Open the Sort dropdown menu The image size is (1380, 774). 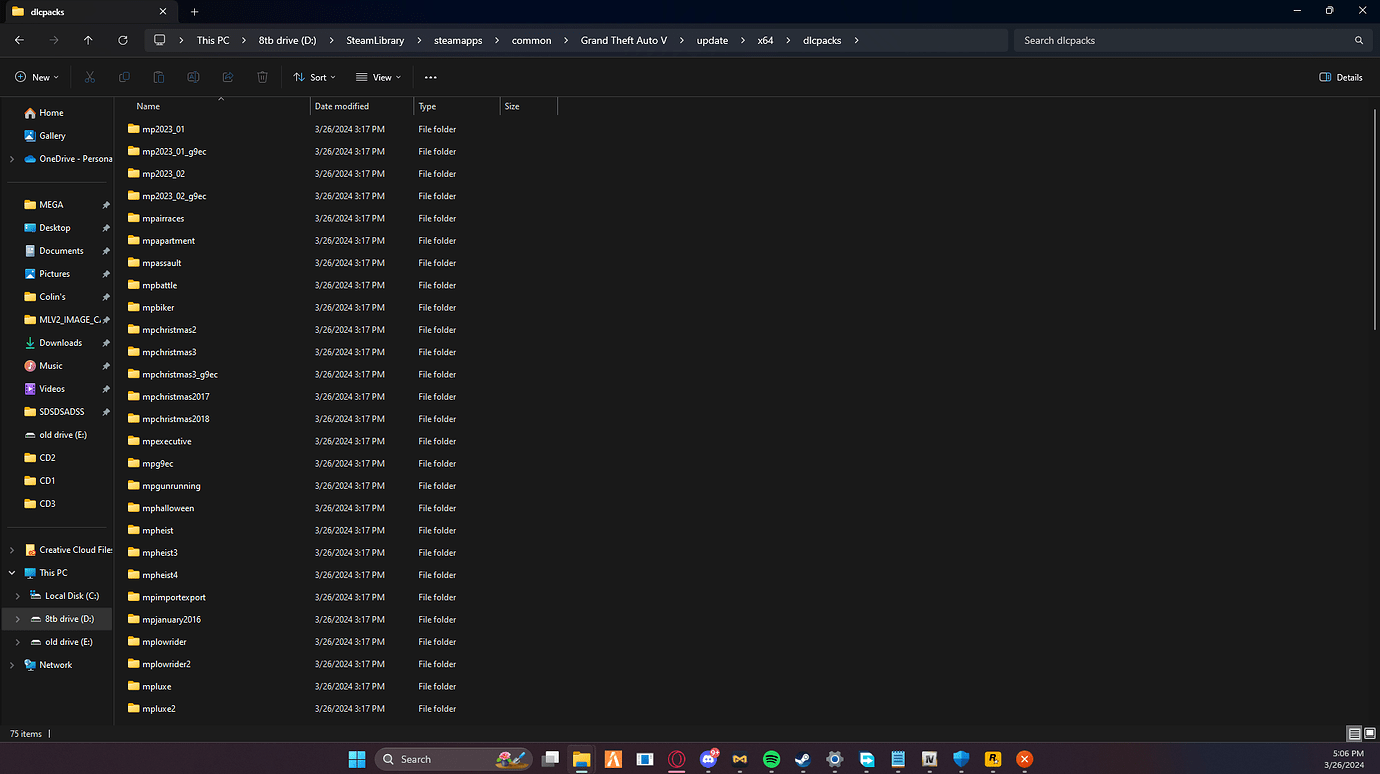pyautogui.click(x=314, y=77)
